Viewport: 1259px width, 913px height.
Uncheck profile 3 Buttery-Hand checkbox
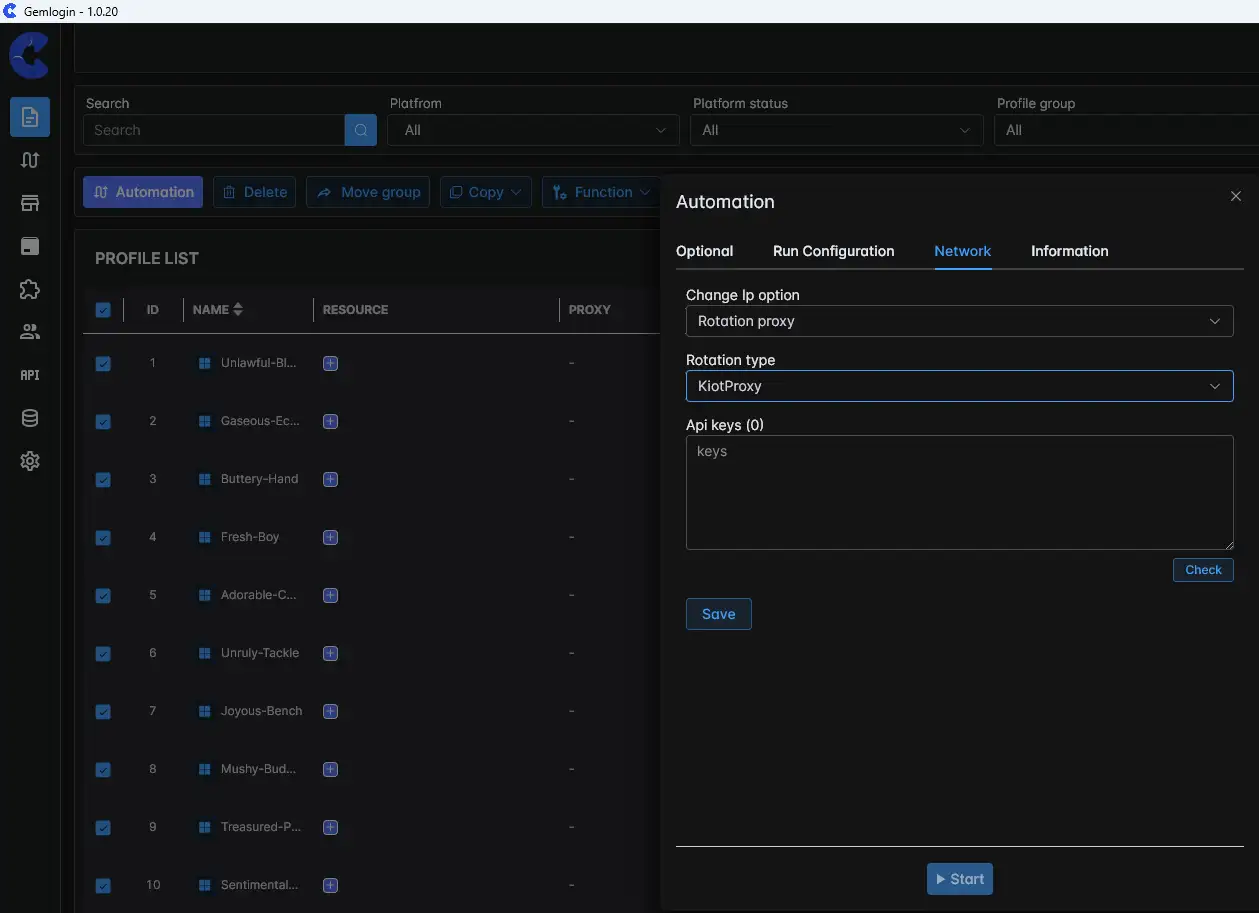pyautogui.click(x=103, y=480)
